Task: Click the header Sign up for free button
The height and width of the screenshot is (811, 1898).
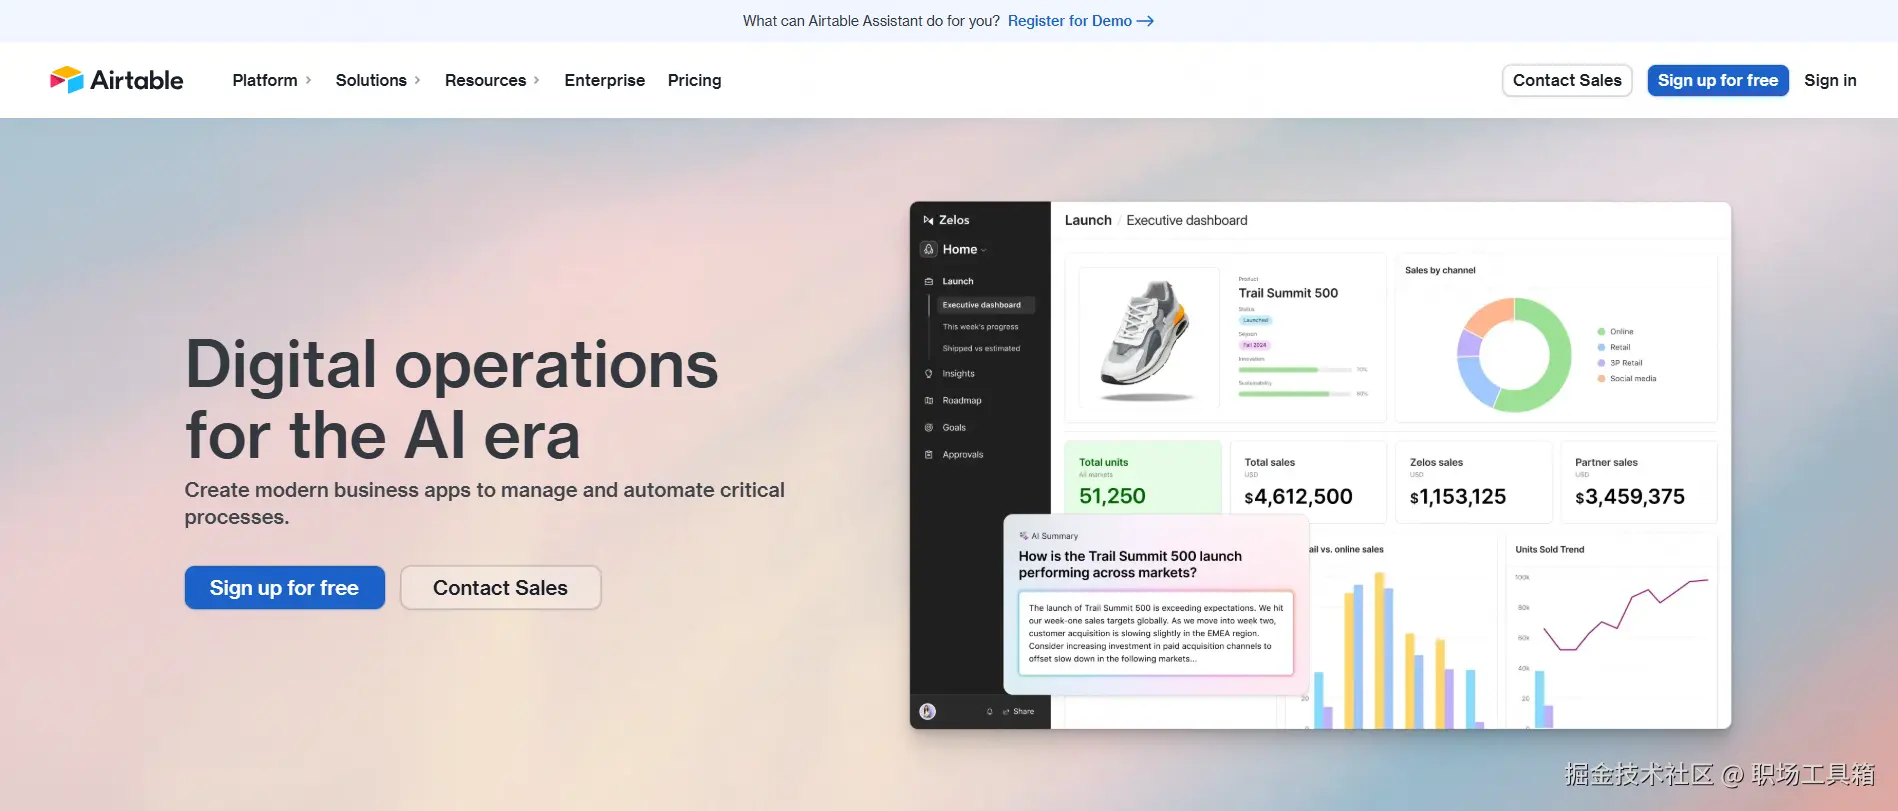Action: 1718,80
